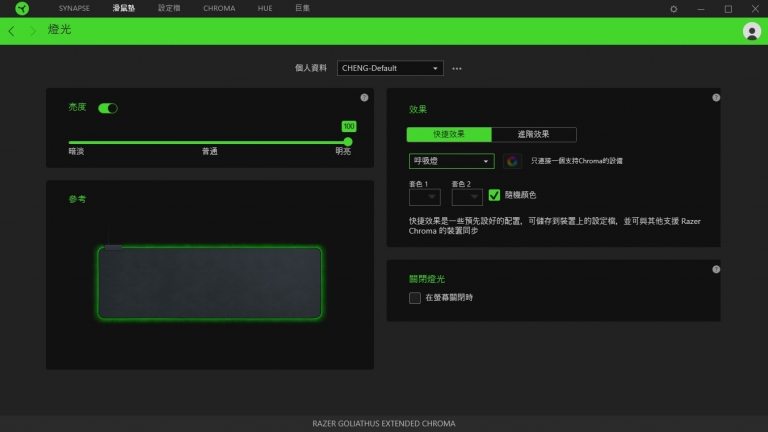Open the Chroma color wheel icon
The width and height of the screenshot is (768, 432).
coord(512,161)
